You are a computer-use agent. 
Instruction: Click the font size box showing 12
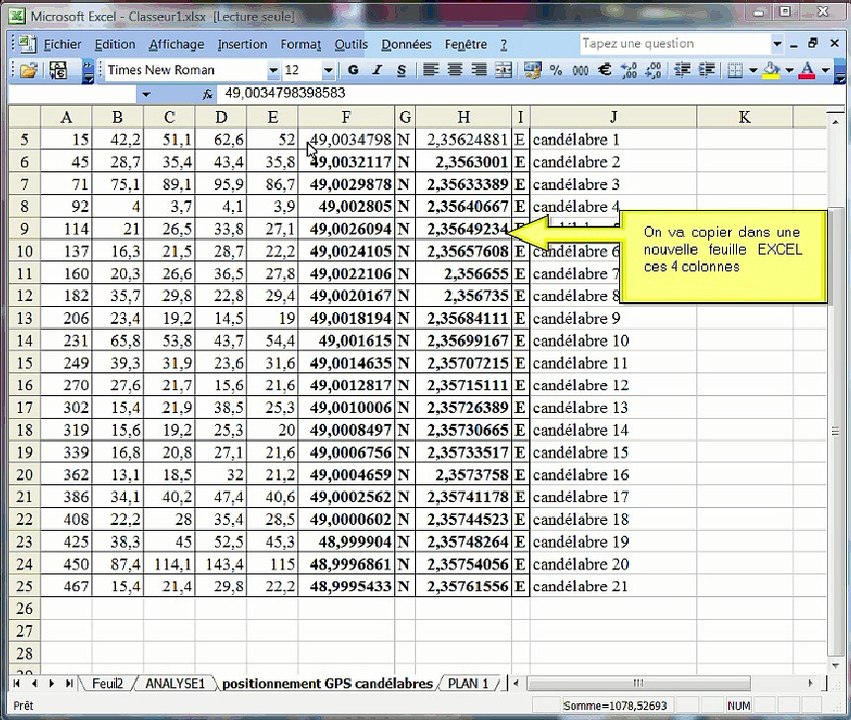tap(302, 71)
